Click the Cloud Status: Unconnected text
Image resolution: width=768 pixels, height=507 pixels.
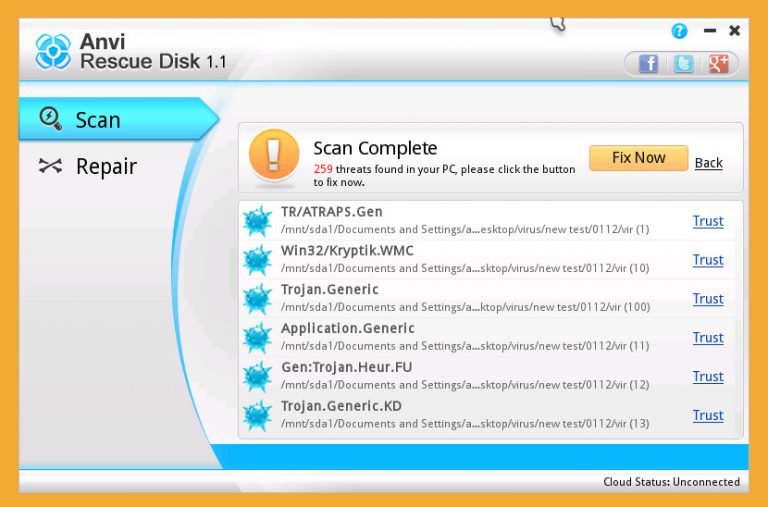tap(671, 482)
